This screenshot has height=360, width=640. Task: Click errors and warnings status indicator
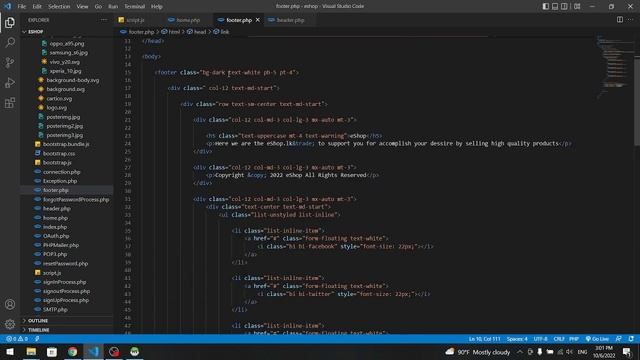(17, 339)
